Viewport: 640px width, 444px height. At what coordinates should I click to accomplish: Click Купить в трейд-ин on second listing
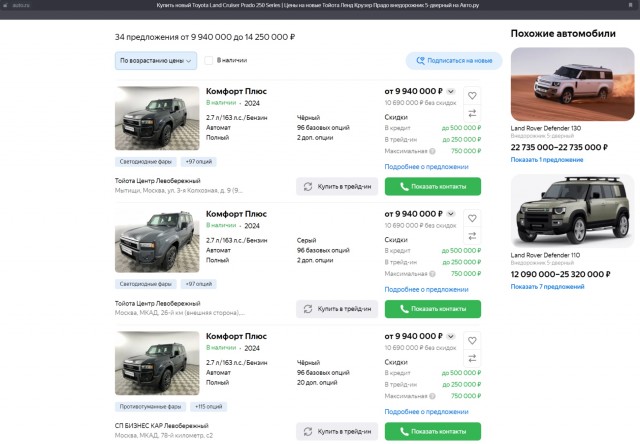337,309
